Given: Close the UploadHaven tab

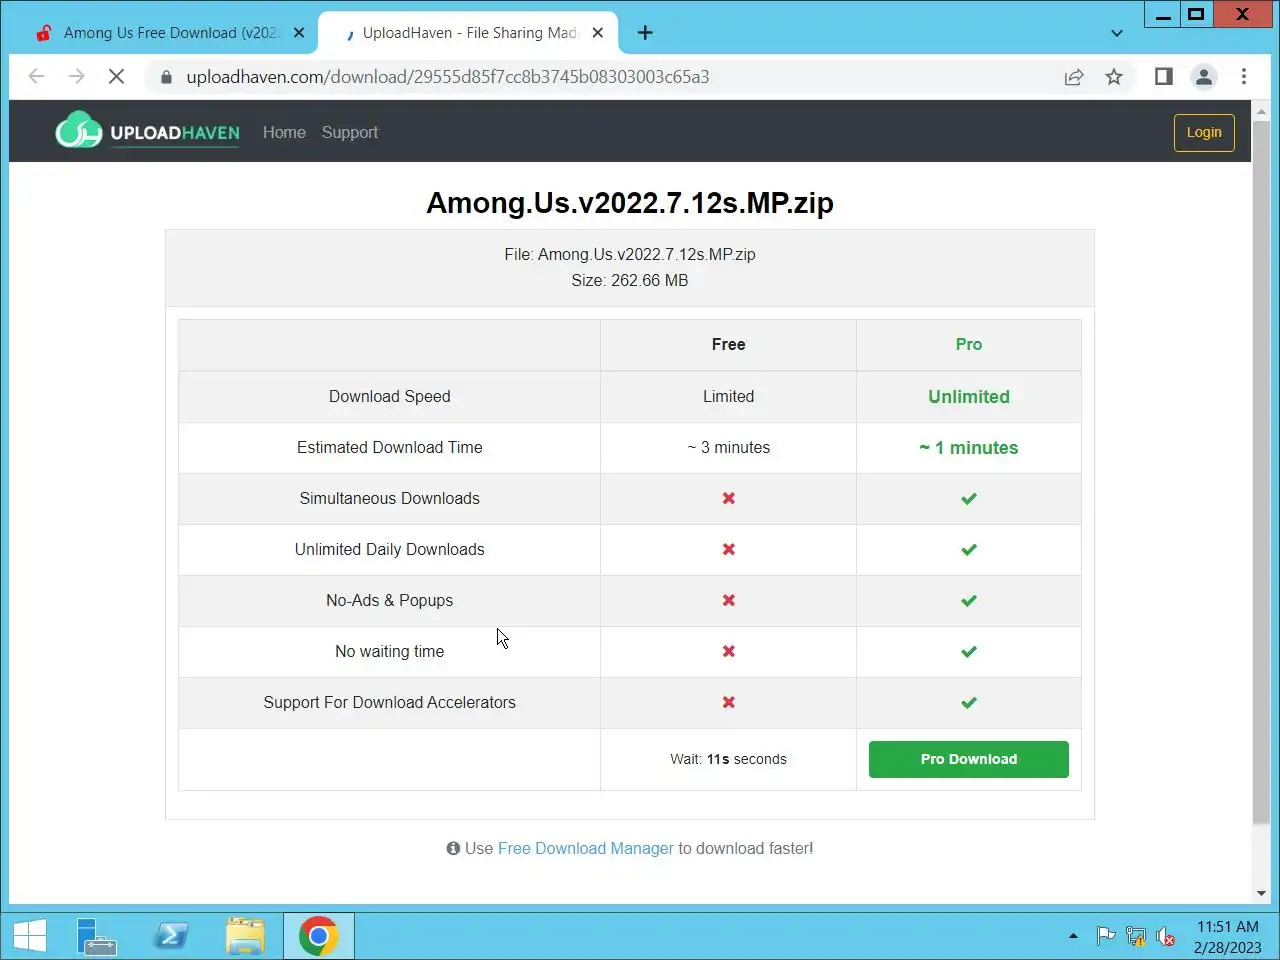Looking at the screenshot, I should coord(597,33).
